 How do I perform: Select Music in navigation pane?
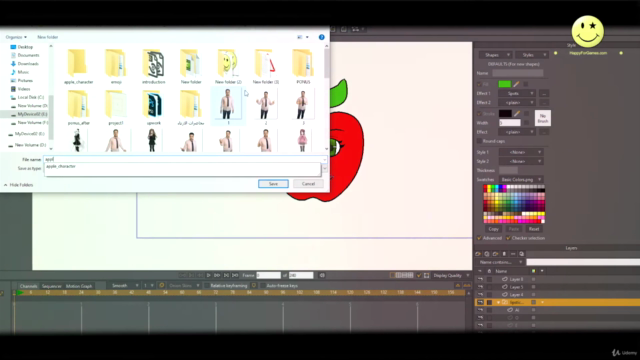click(x=23, y=72)
